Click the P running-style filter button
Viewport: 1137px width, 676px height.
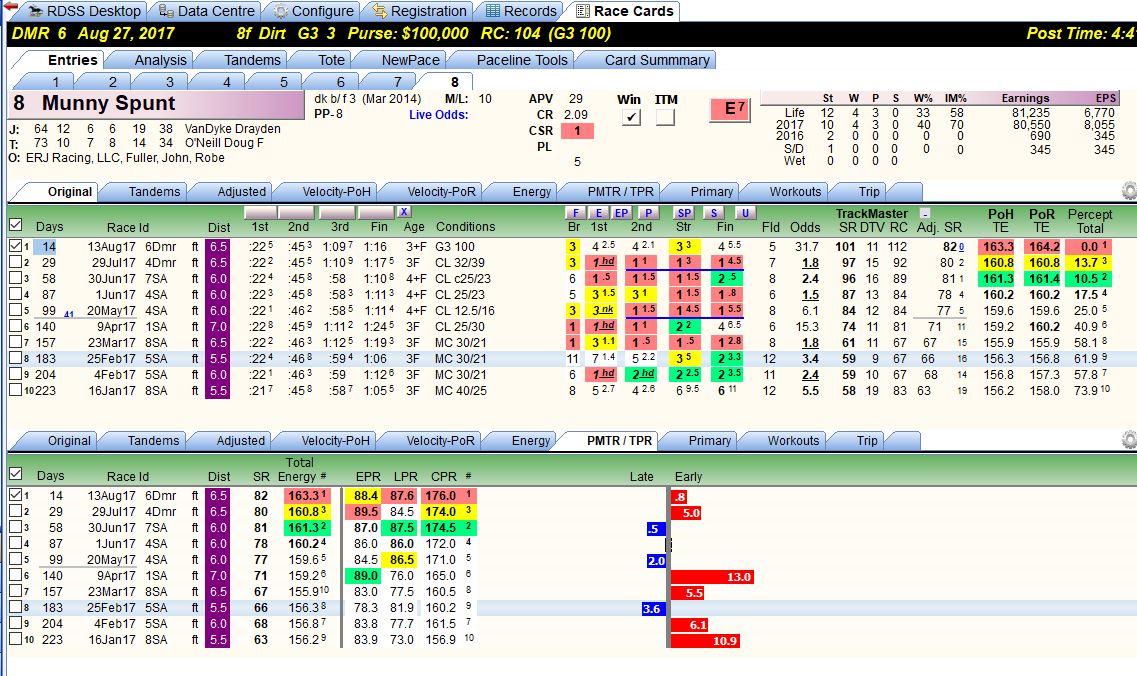click(648, 213)
